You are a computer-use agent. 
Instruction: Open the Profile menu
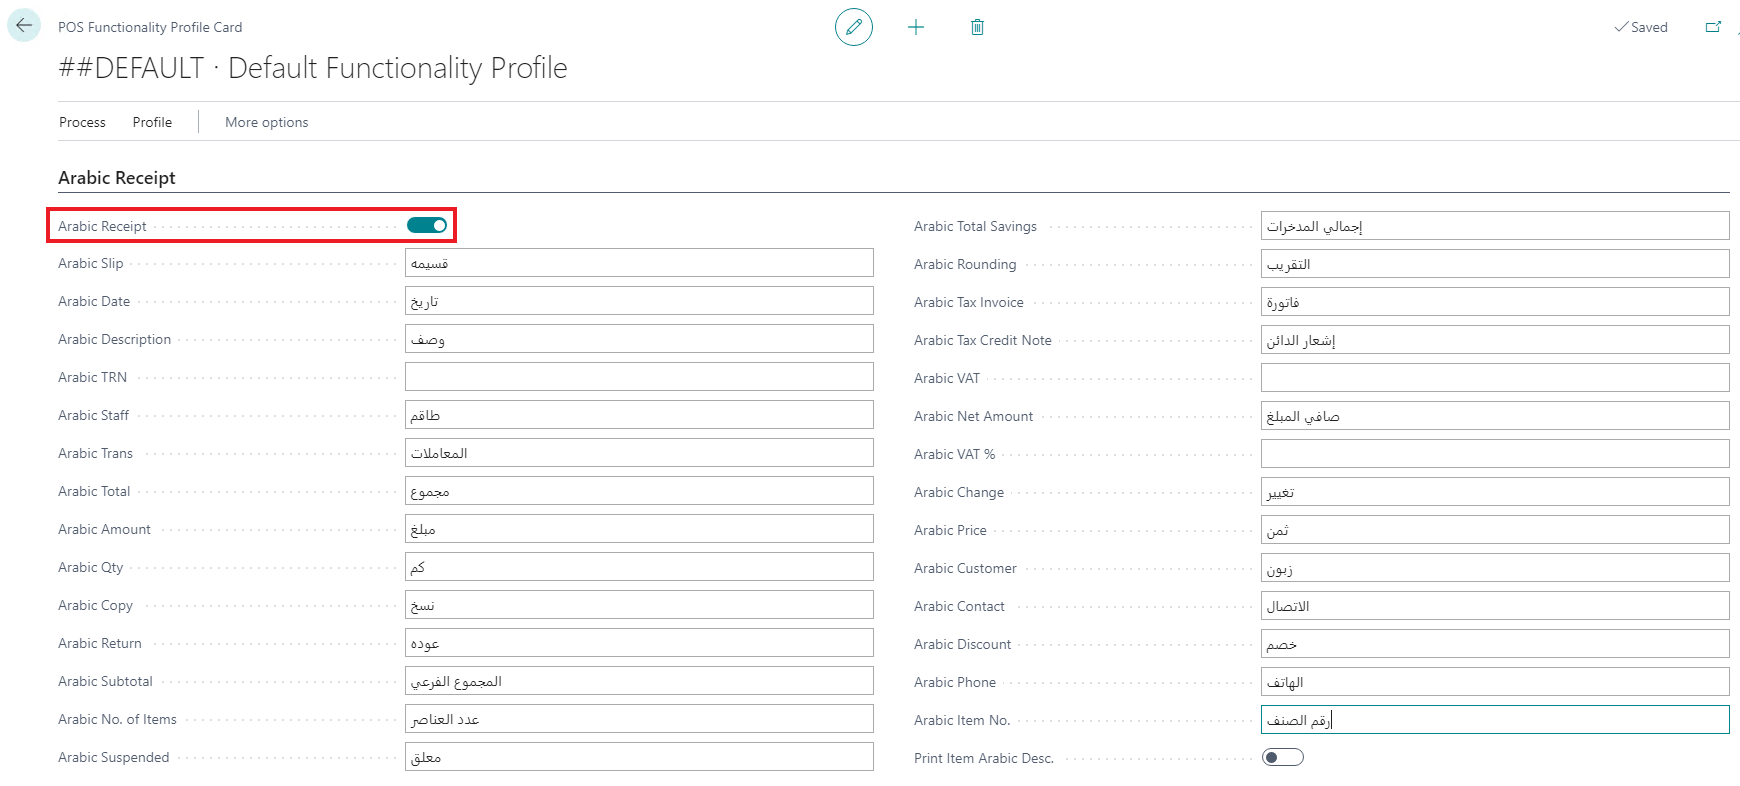click(x=152, y=122)
